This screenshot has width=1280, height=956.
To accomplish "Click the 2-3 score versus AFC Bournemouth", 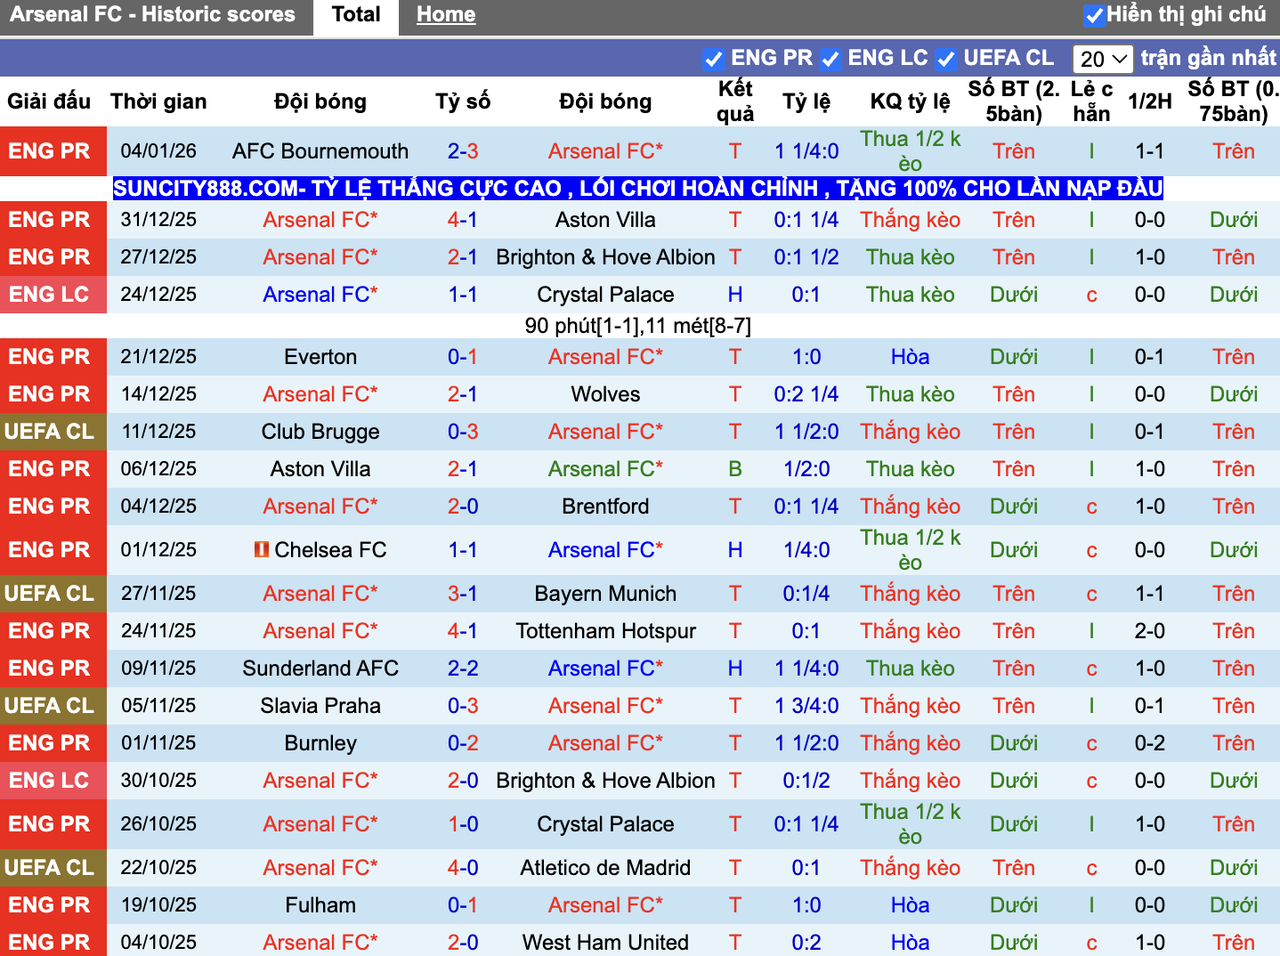I will [463, 151].
